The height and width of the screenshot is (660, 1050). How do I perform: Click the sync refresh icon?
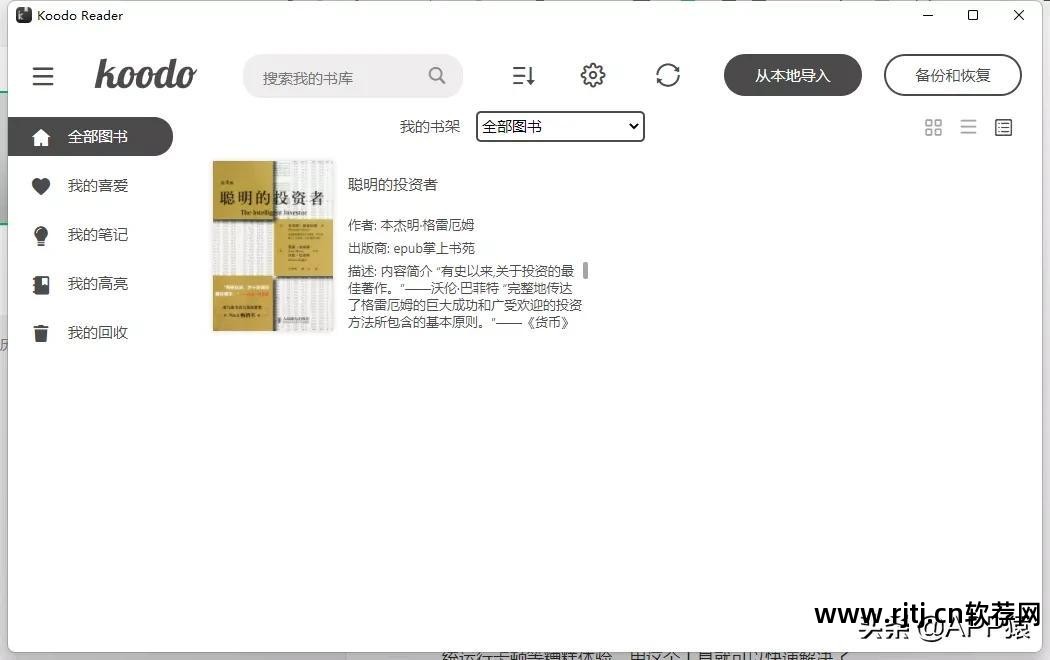point(668,75)
